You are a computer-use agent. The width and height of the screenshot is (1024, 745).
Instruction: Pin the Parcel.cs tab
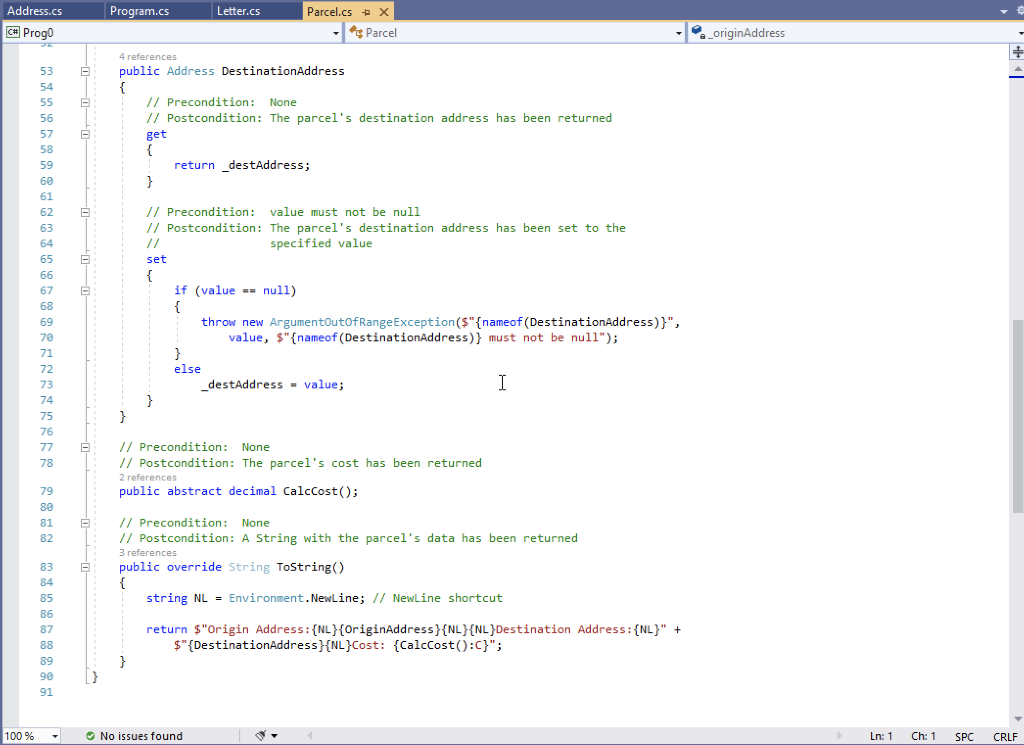366,12
